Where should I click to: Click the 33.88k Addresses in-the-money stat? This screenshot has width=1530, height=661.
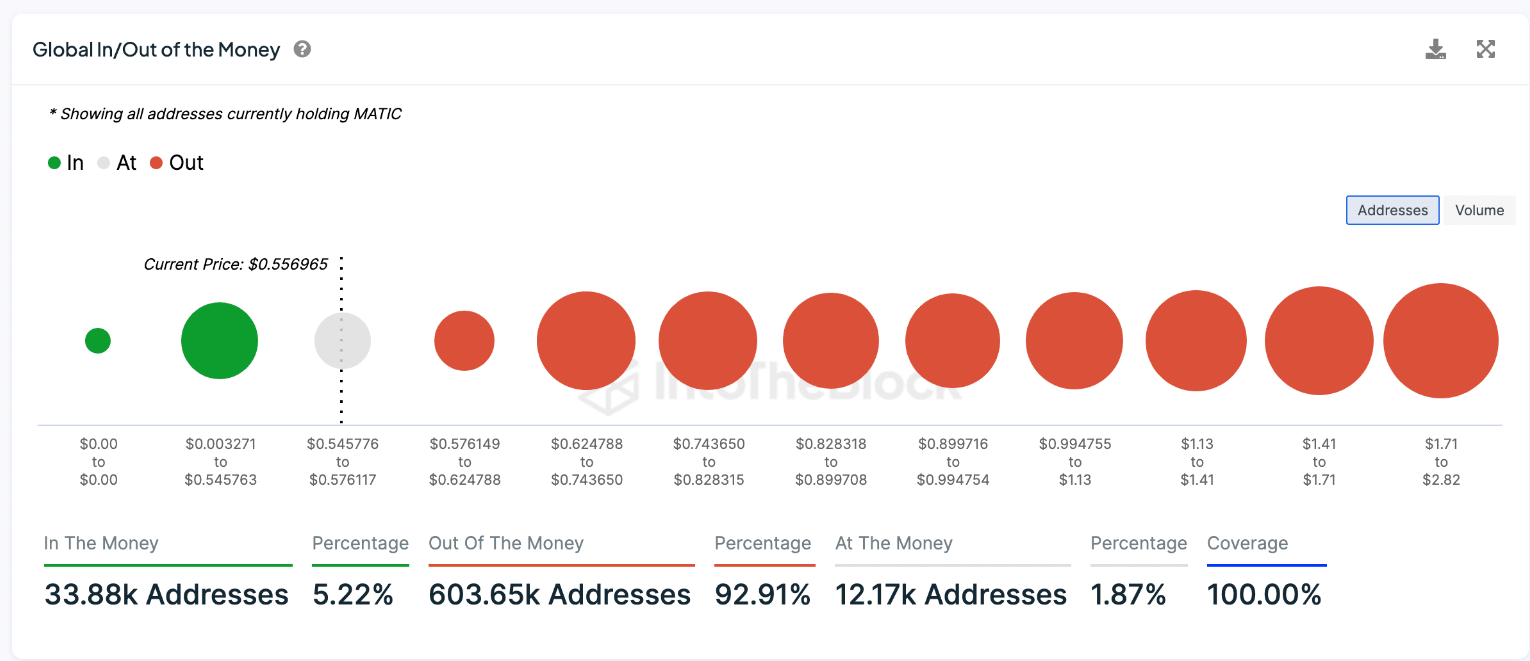coord(166,595)
